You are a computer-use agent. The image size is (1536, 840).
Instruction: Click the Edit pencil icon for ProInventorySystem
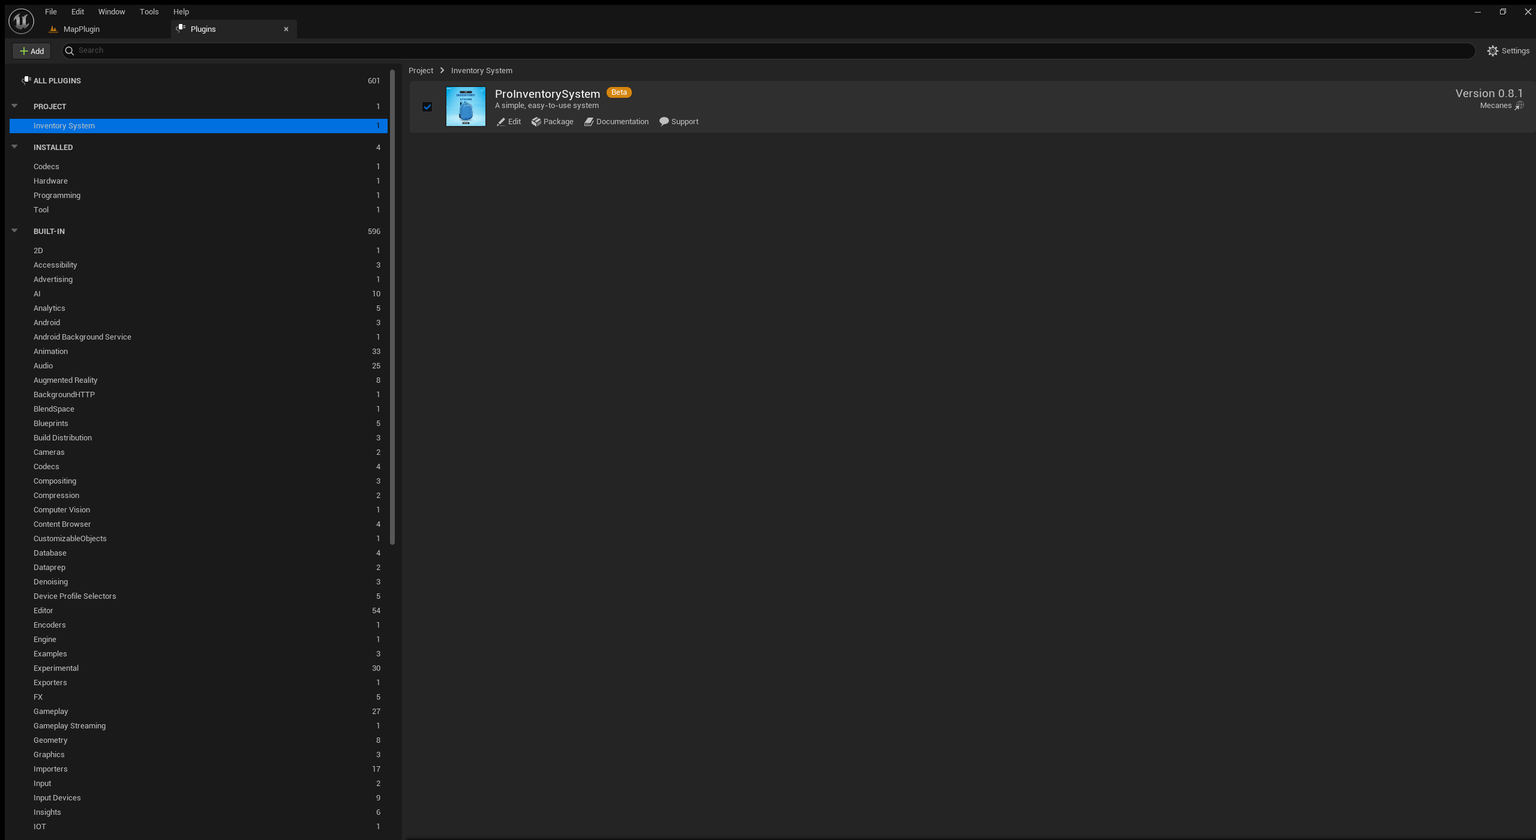[501, 121]
